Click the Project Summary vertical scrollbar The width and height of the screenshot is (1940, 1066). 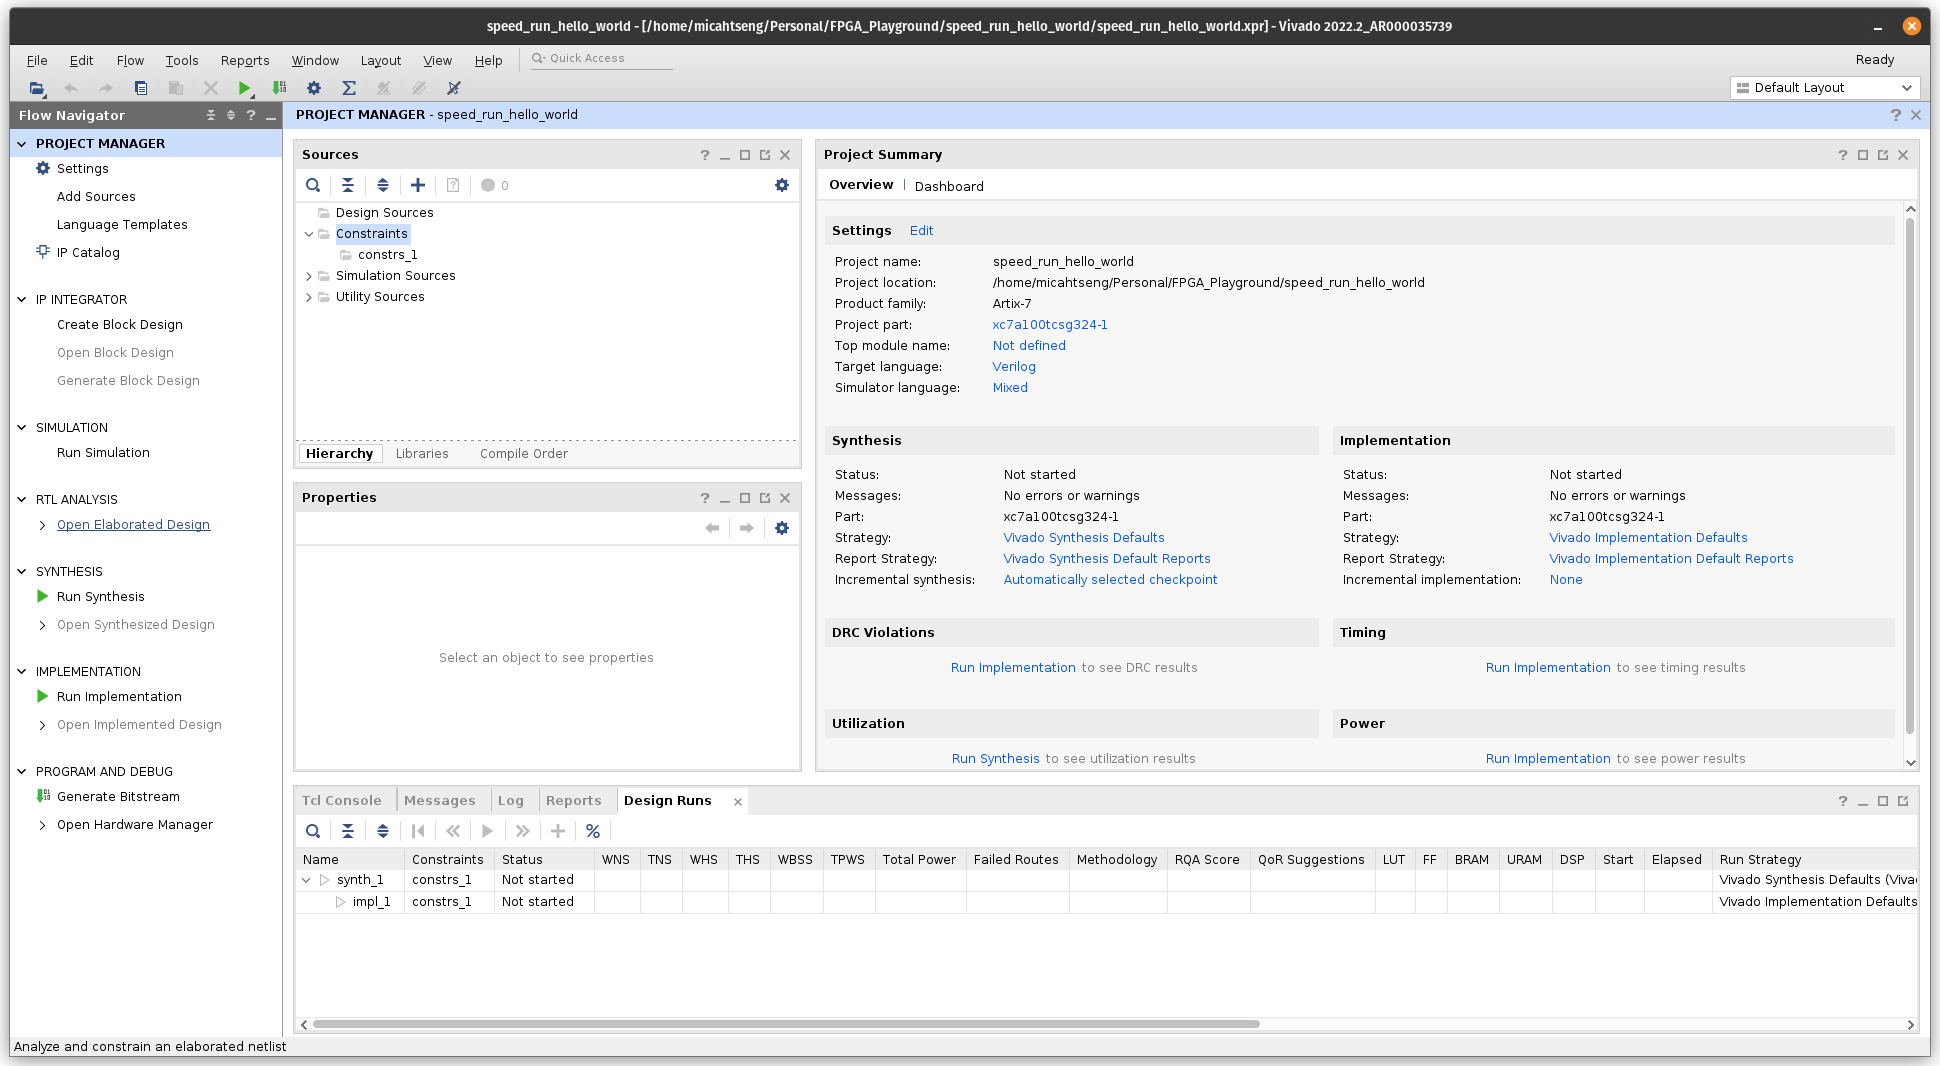pyautogui.click(x=1910, y=476)
